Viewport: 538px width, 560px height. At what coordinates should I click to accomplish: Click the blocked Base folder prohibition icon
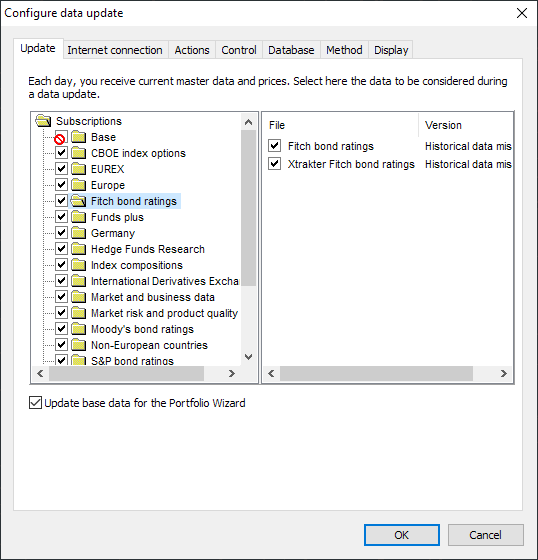[x=60, y=139]
